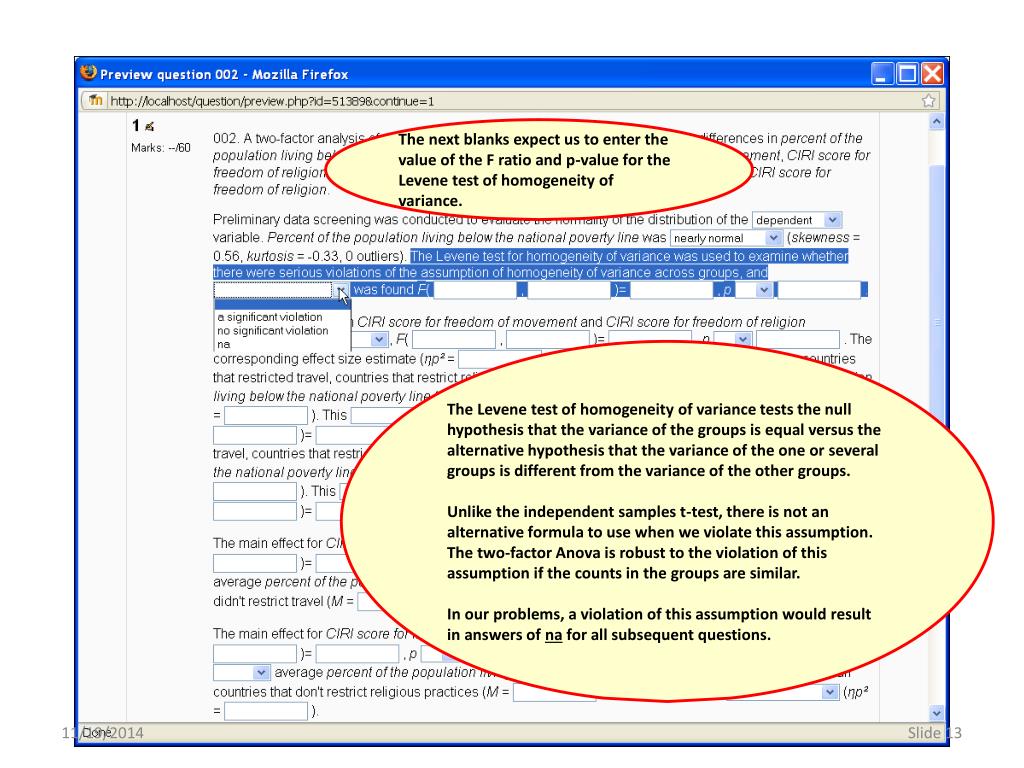
Task: Click field under 'The main effect for CIRI'
Action: tap(255, 563)
